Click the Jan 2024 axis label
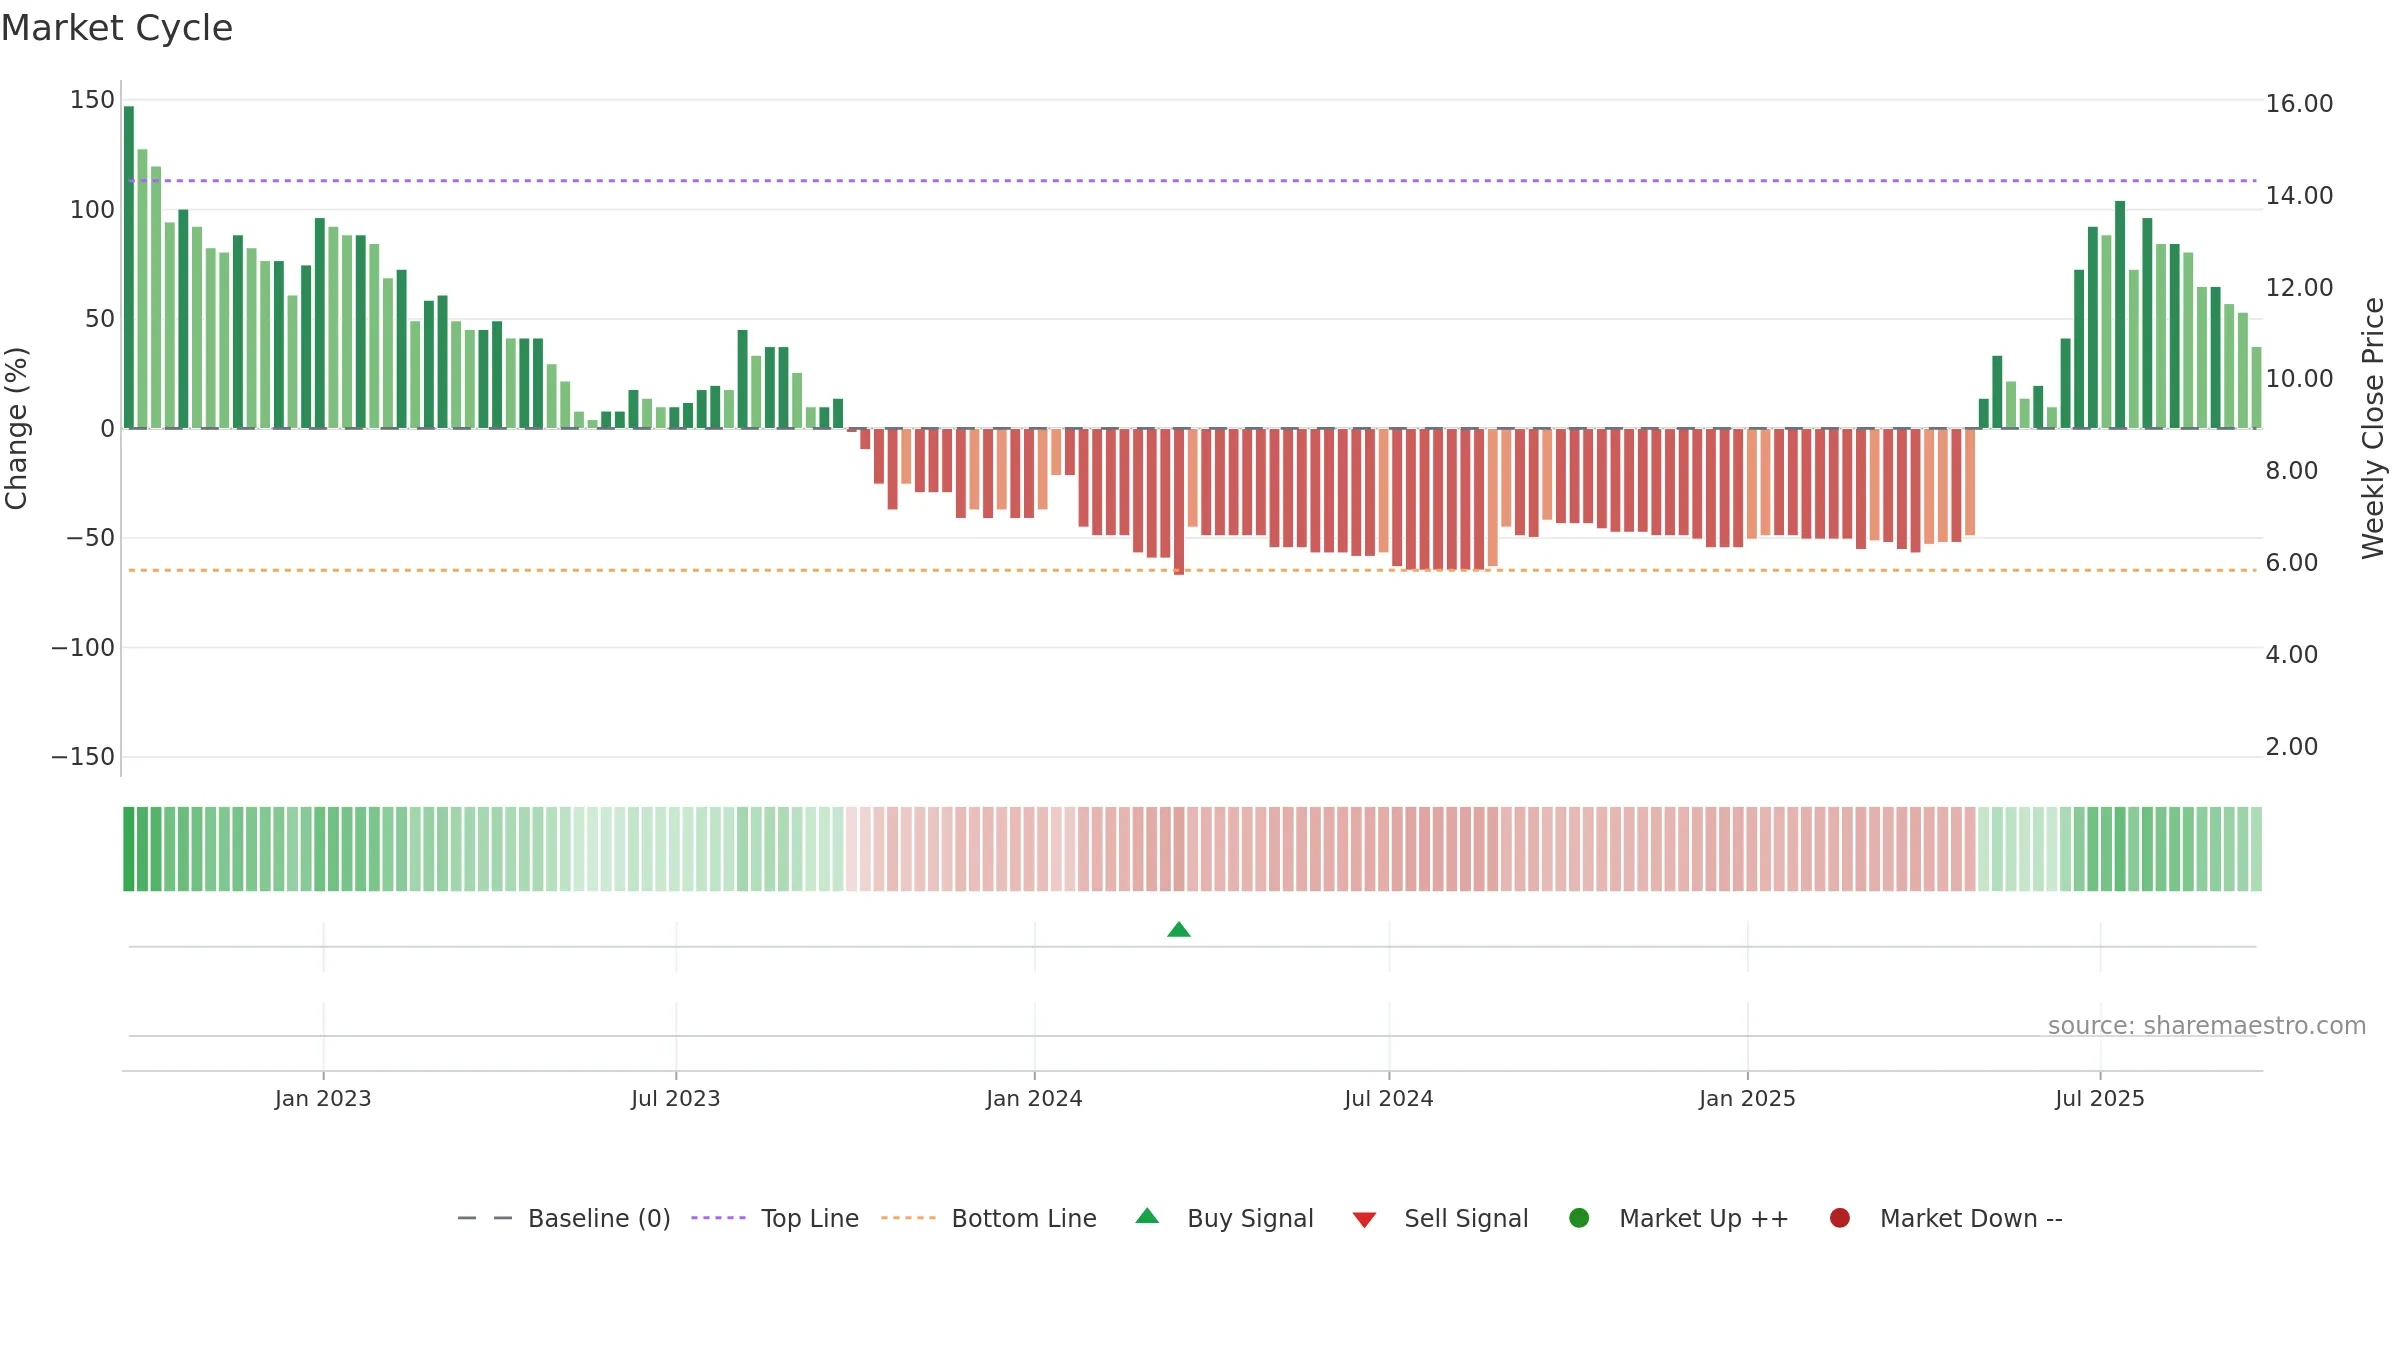Viewport: 2400px width, 1350px height. click(x=1034, y=1099)
